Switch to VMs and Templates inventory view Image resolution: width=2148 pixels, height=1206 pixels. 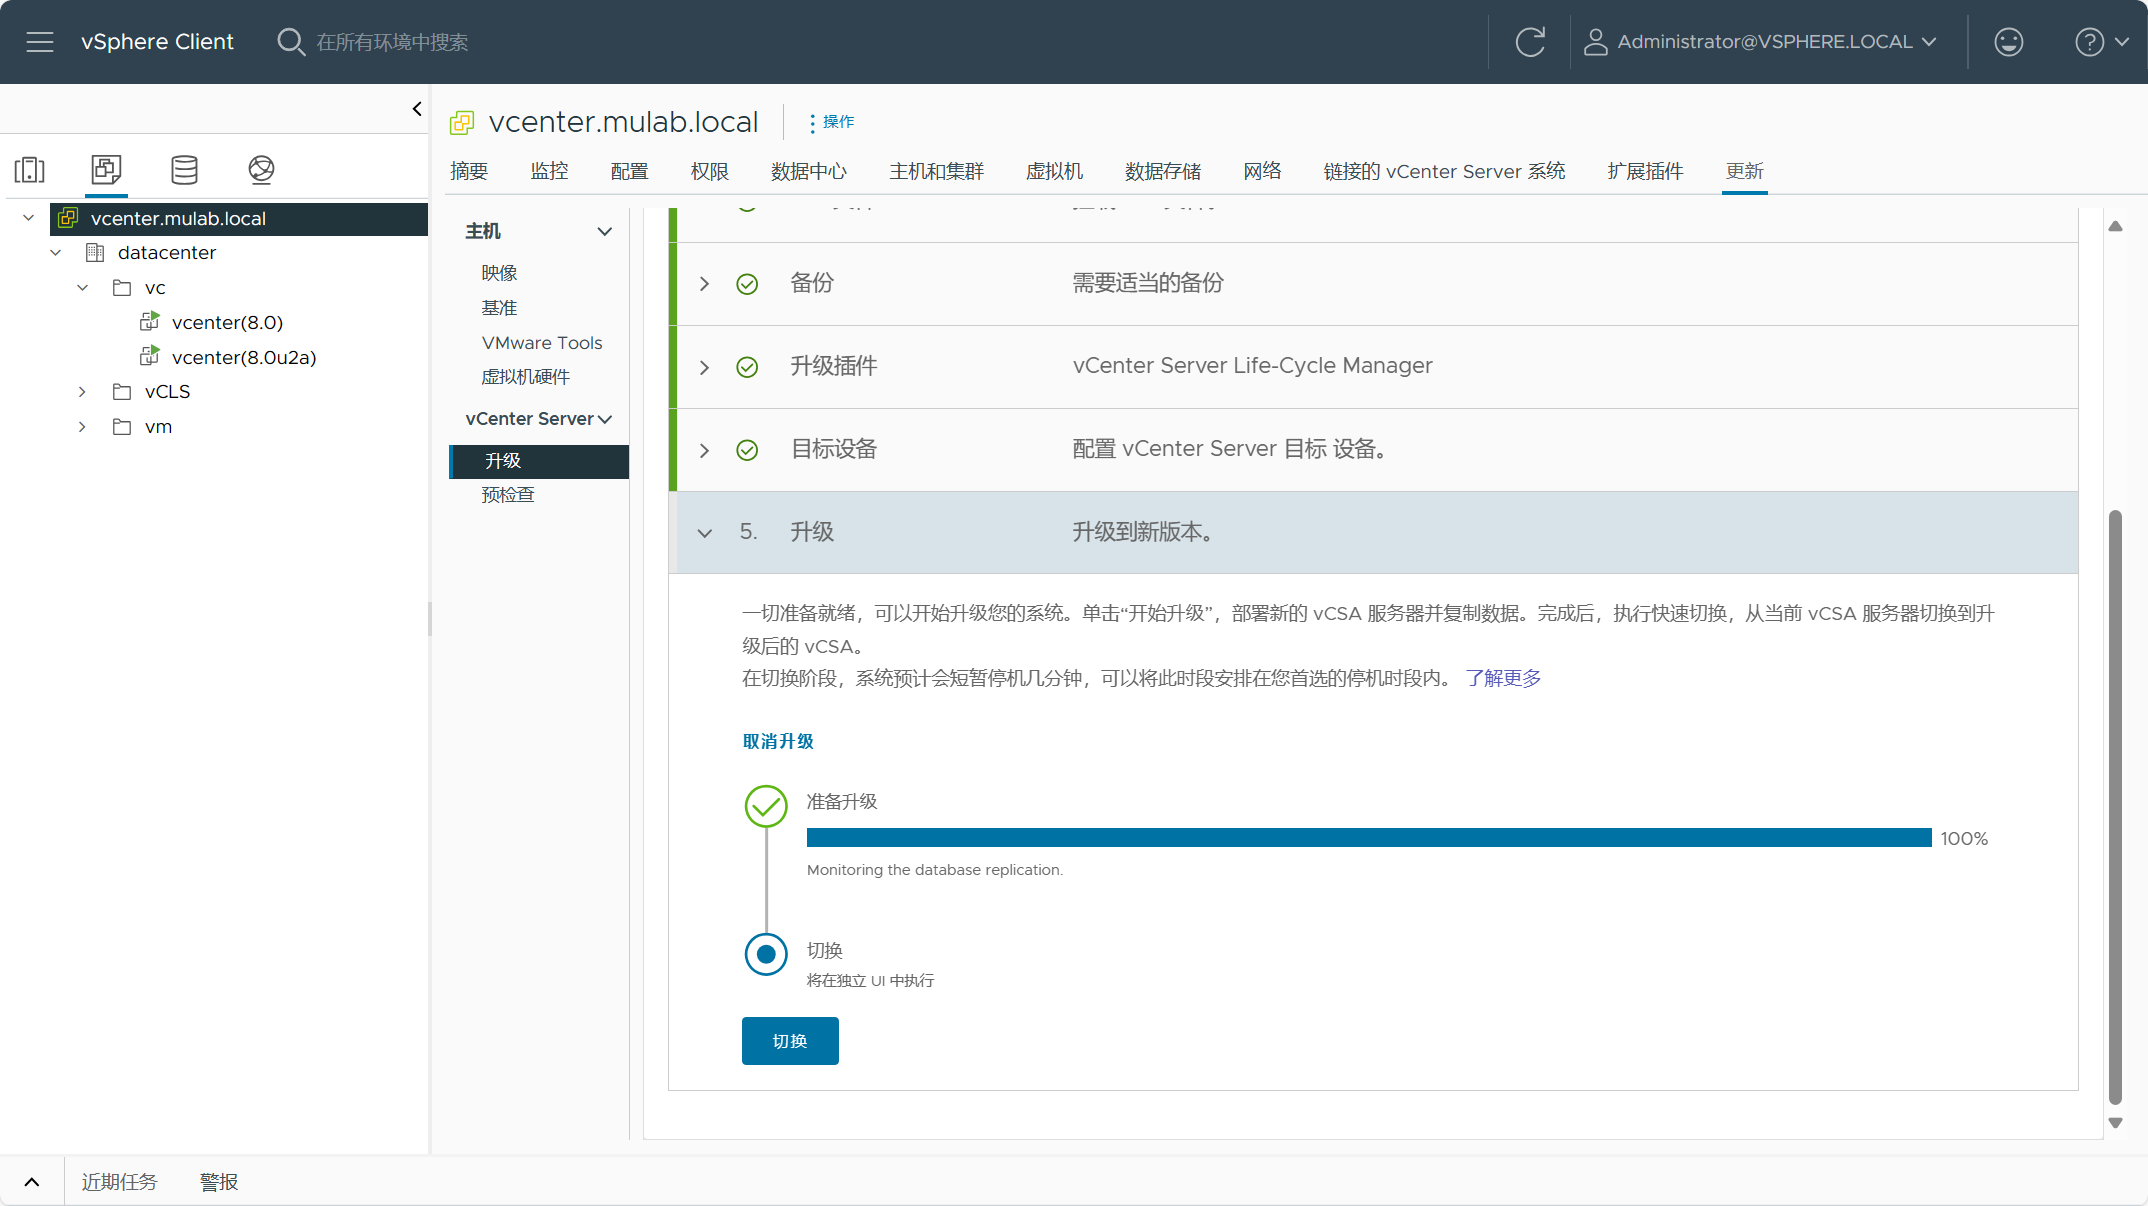point(106,169)
